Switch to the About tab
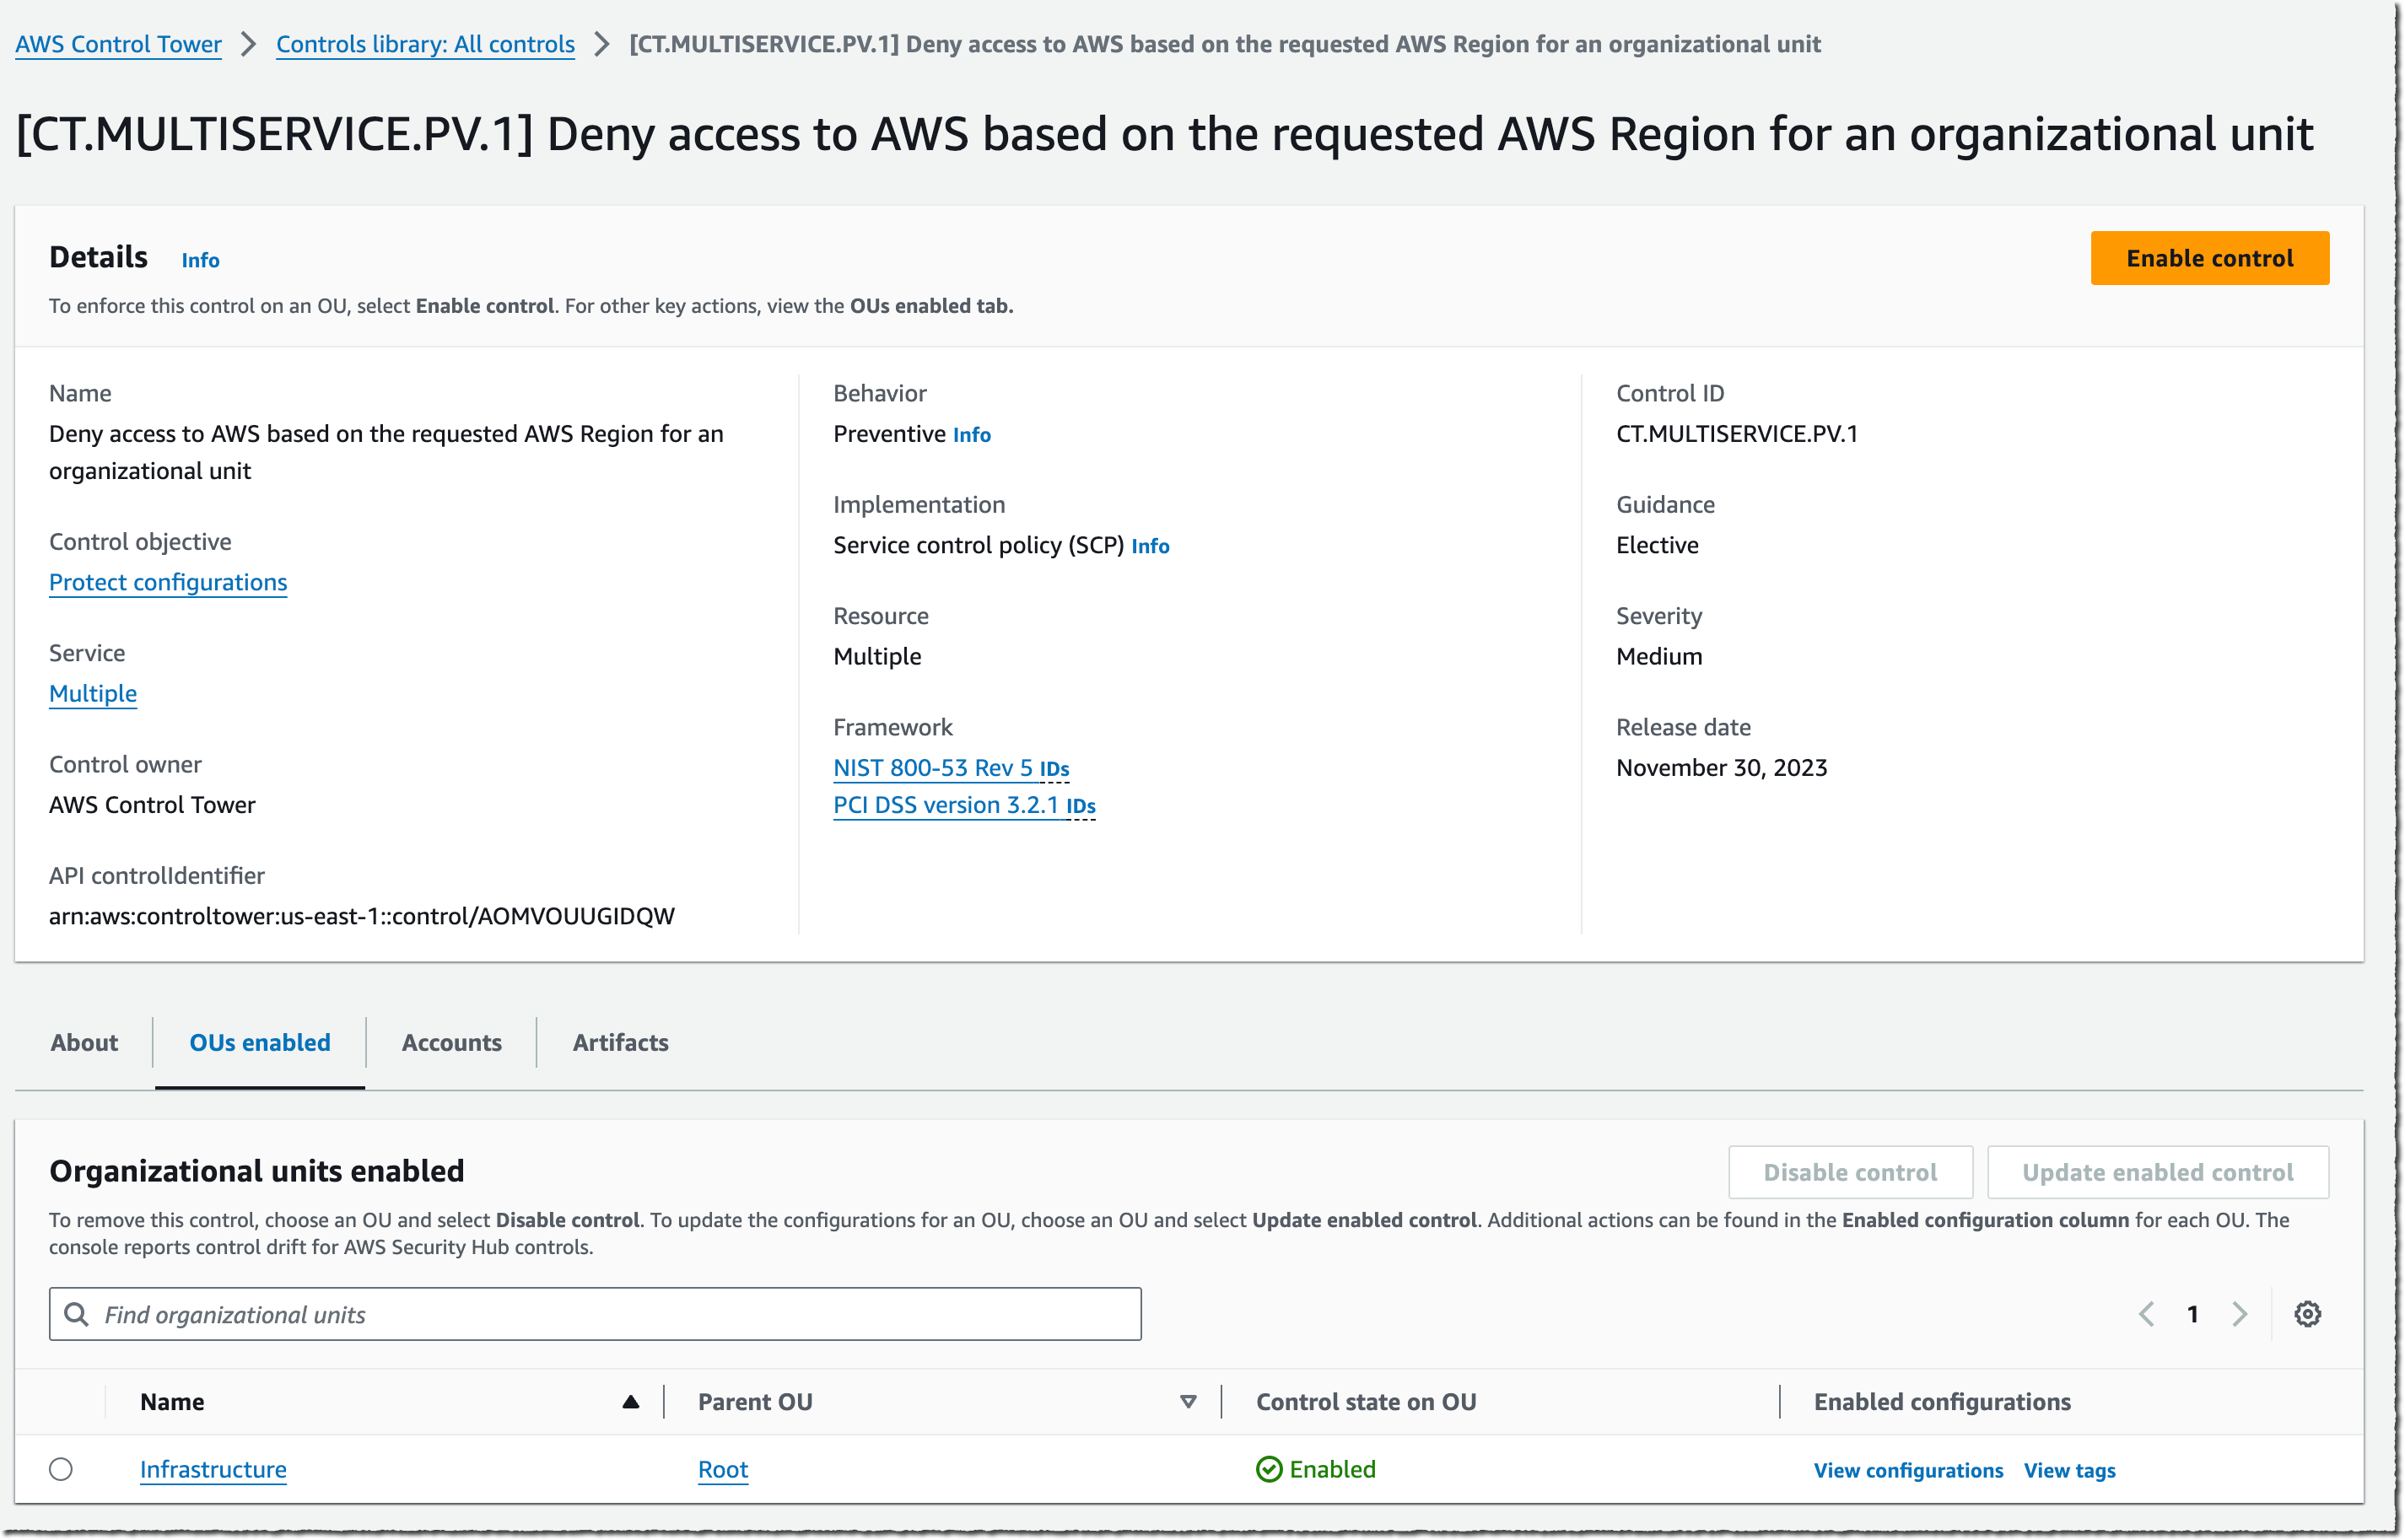Screen dimensions: 2405x1540 [x=84, y=1042]
